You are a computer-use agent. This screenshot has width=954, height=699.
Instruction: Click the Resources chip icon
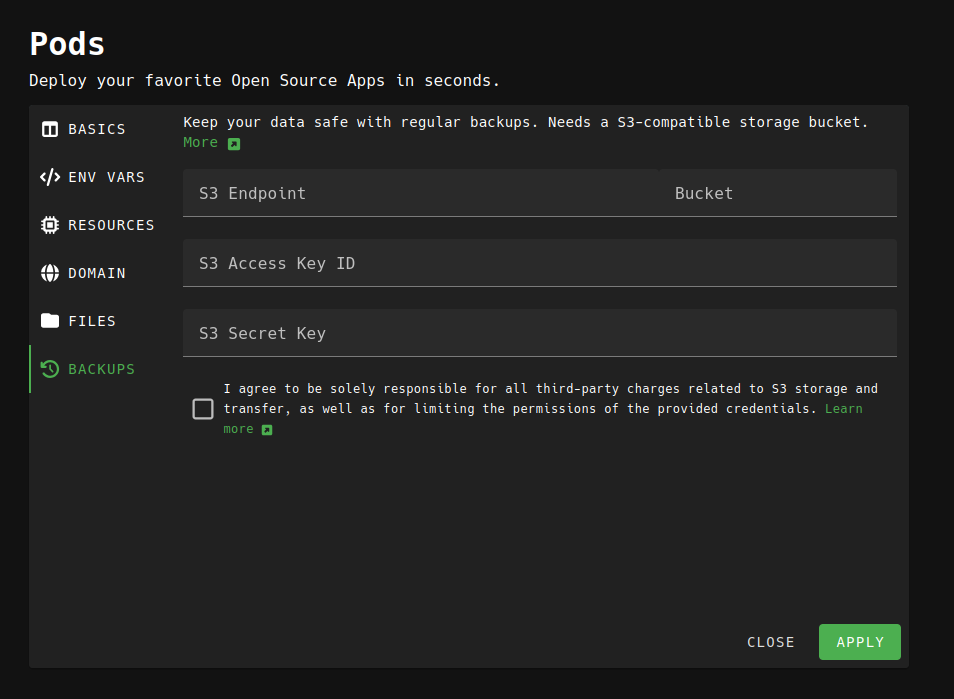(x=50, y=225)
